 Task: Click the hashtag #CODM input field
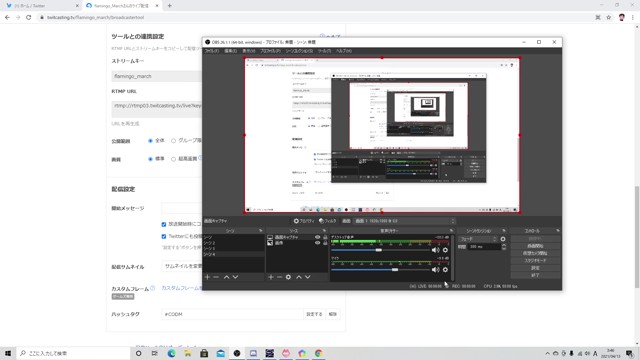(232, 314)
